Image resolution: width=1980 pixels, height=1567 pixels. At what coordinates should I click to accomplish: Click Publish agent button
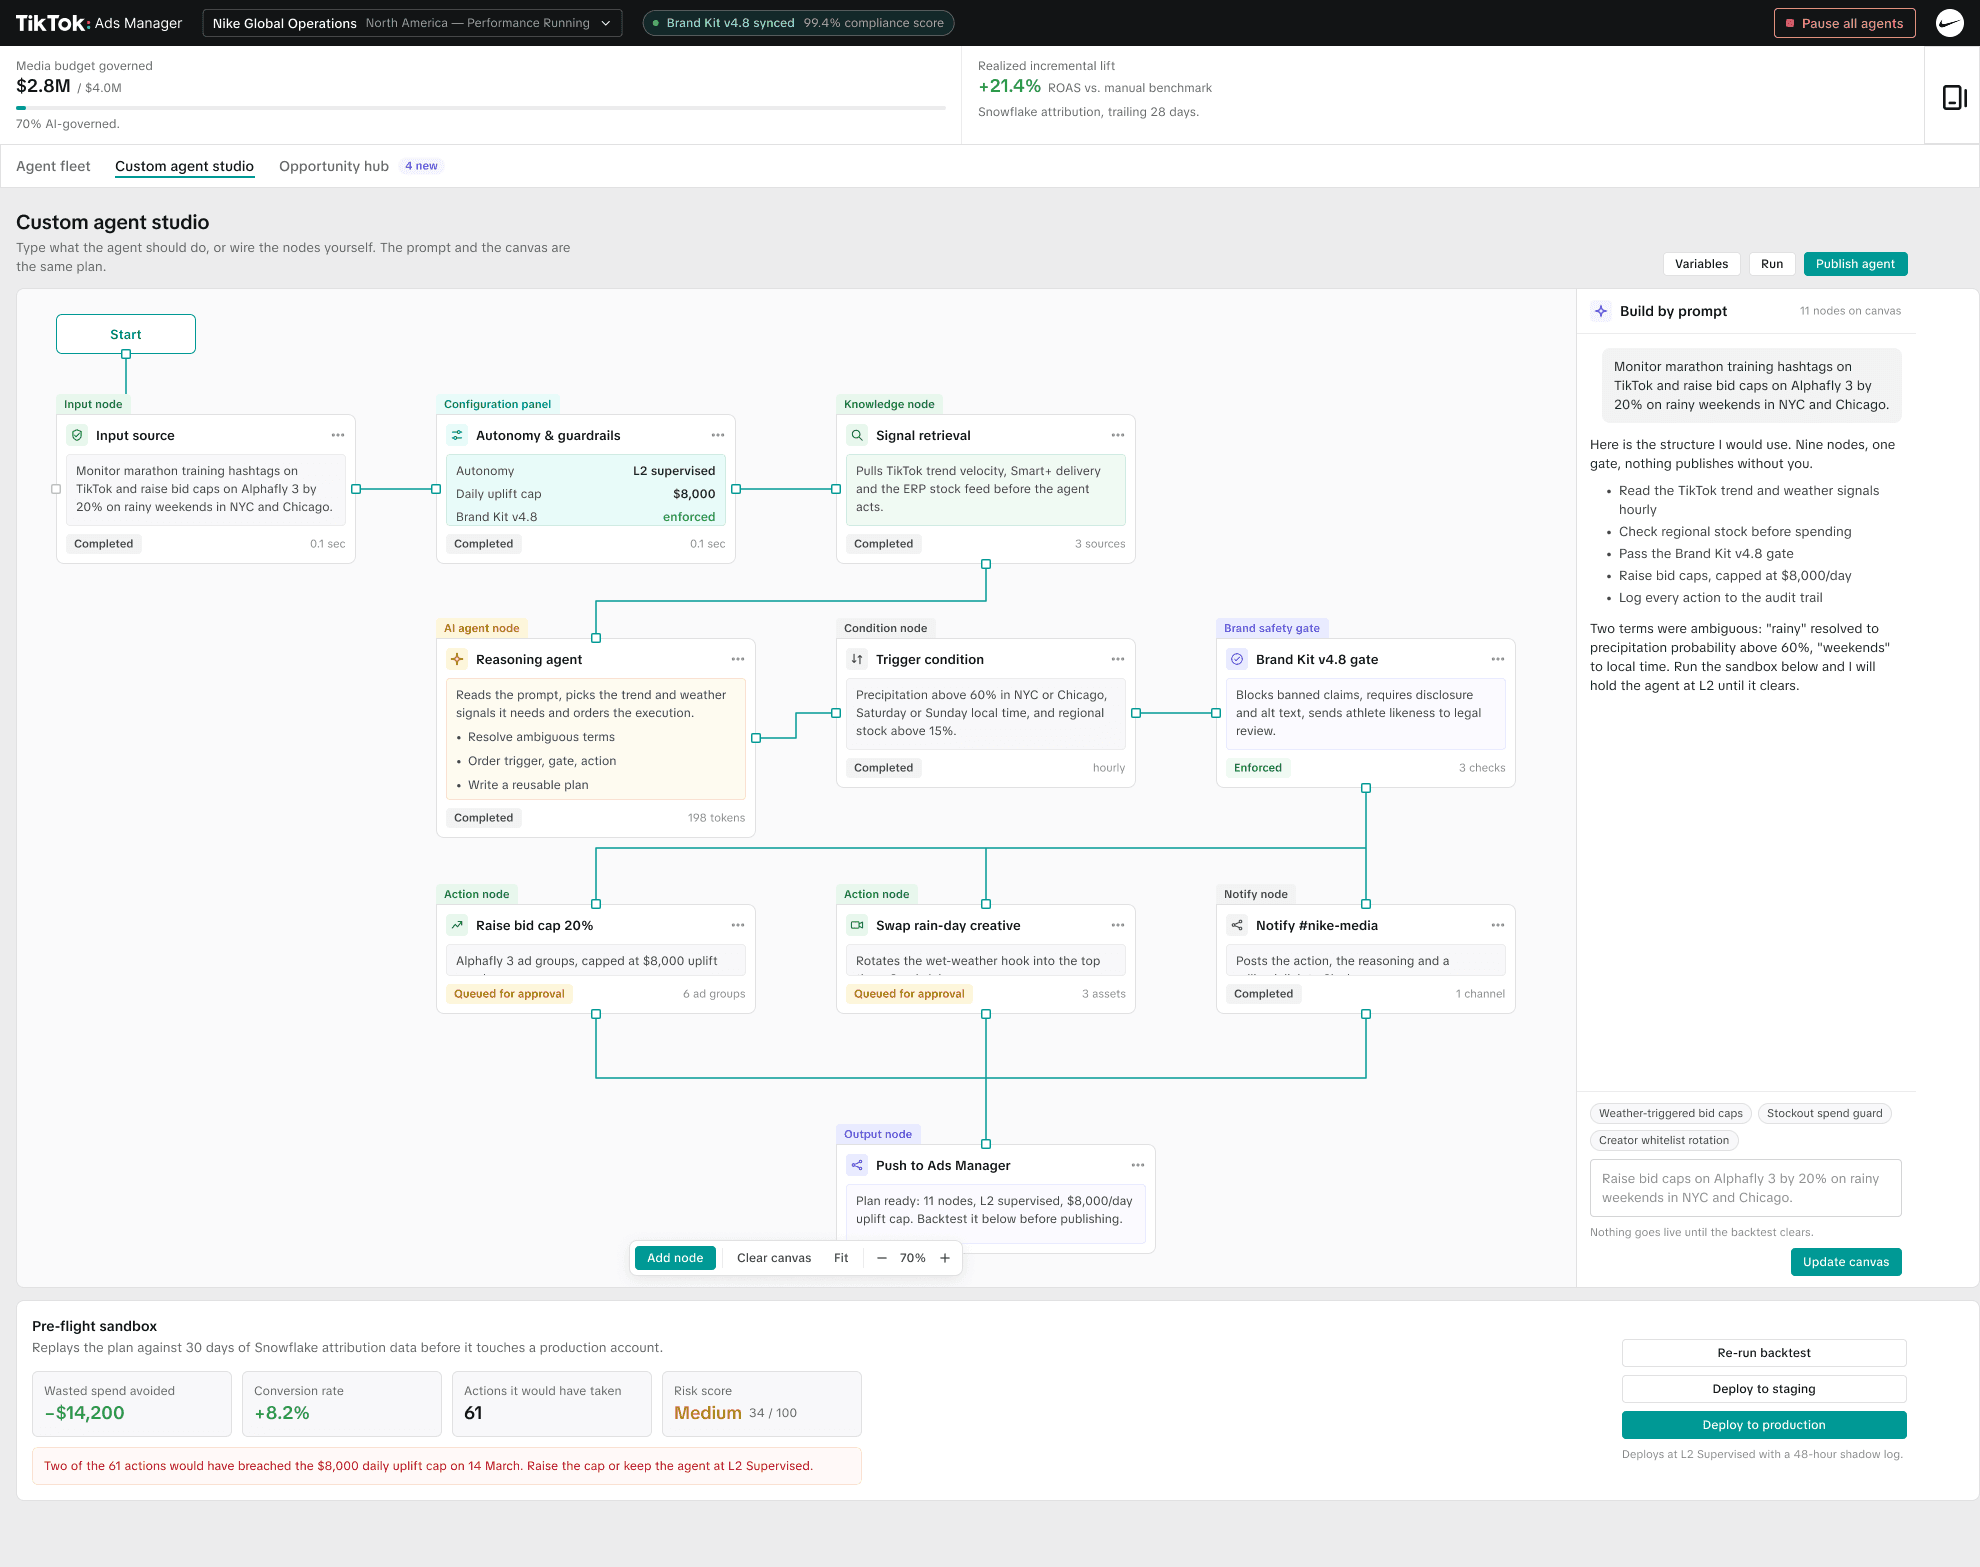(1855, 264)
